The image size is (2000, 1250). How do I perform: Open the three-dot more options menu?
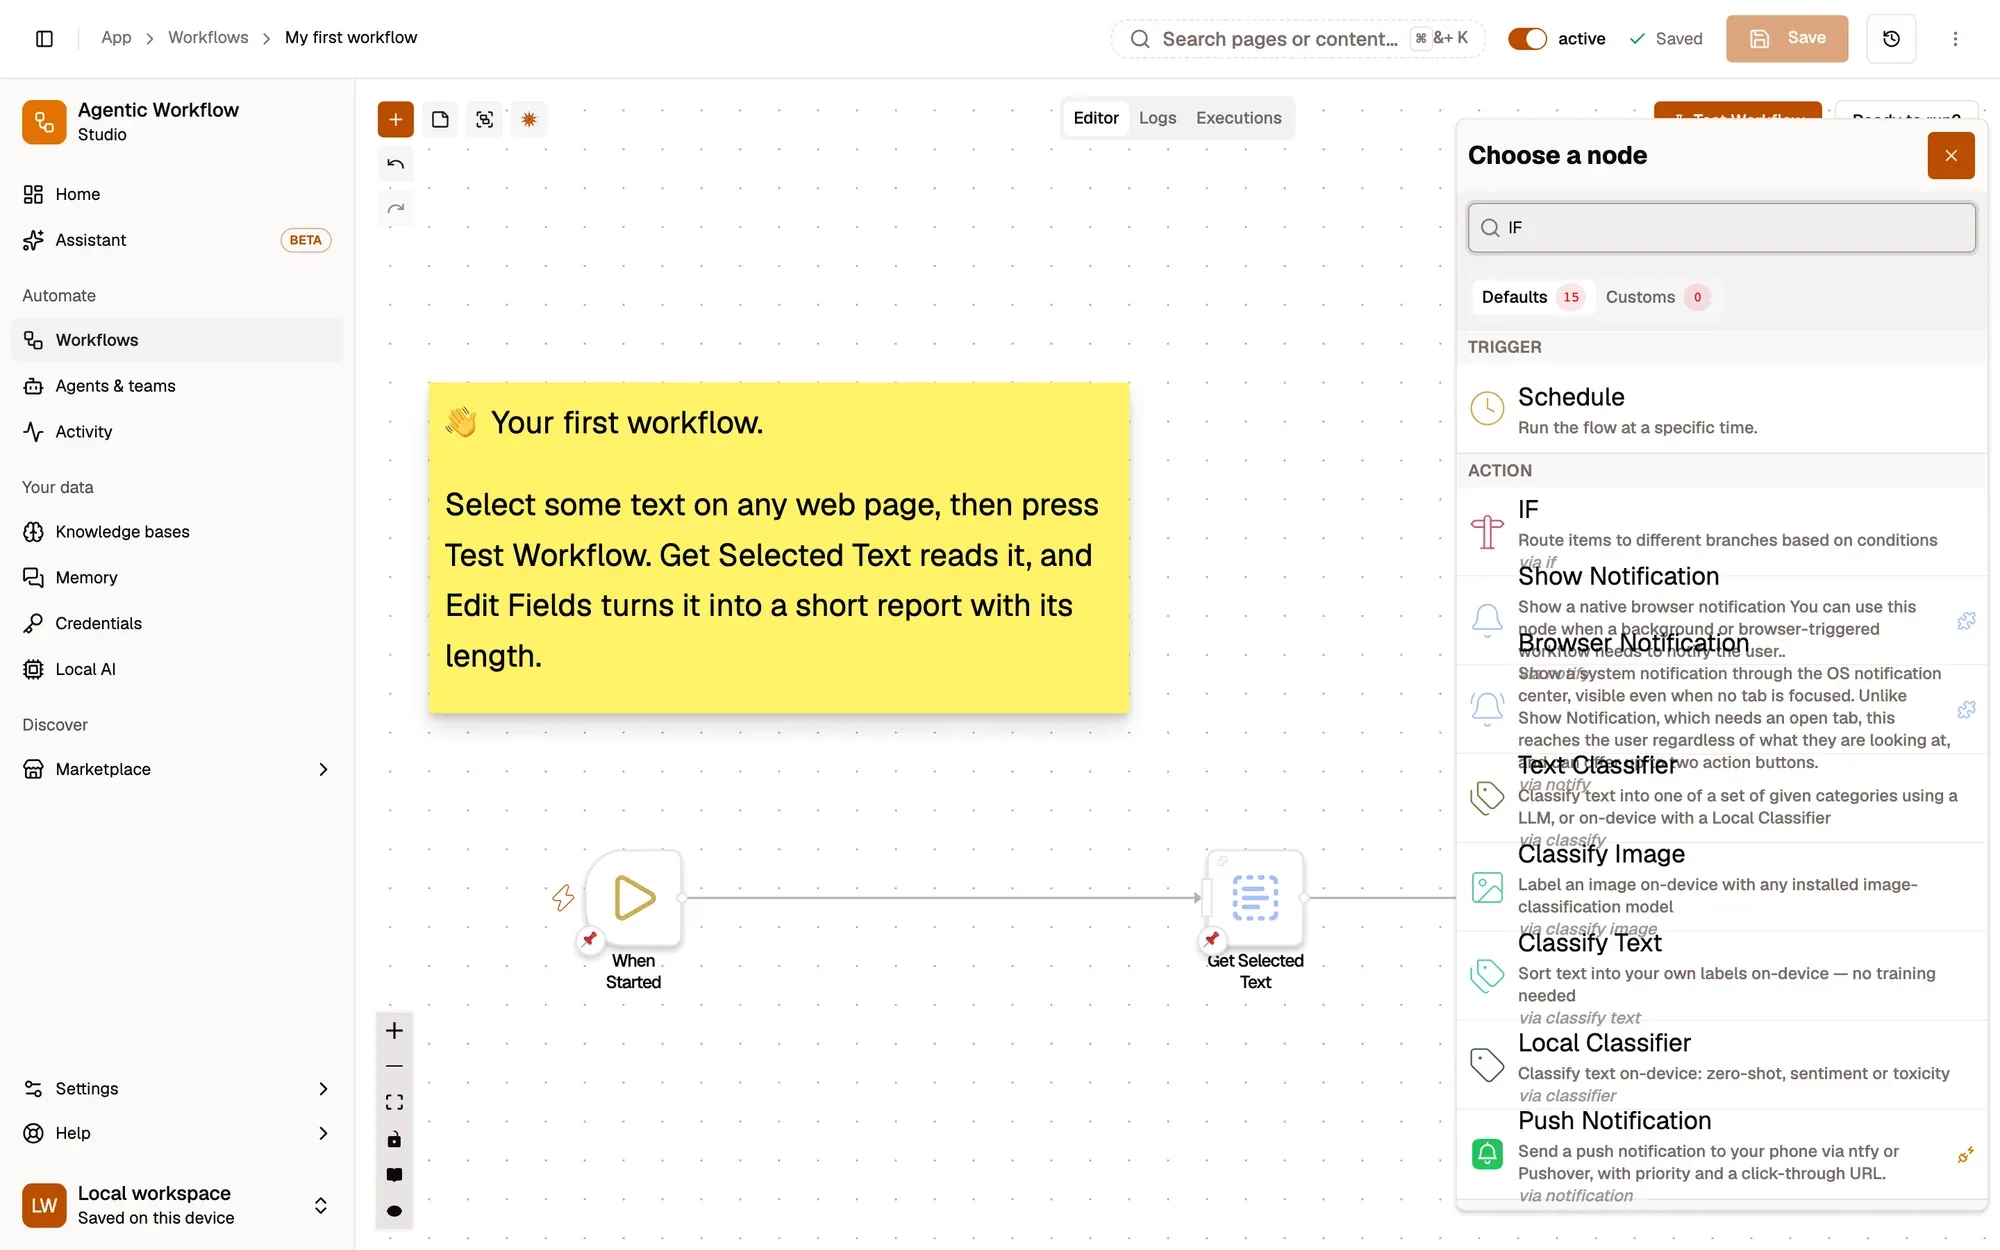tap(1955, 38)
